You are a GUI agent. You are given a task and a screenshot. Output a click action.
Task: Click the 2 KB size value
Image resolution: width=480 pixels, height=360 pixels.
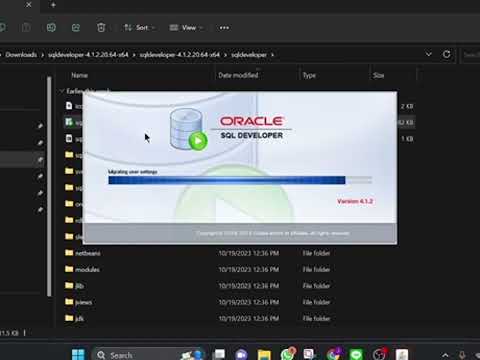407,106
